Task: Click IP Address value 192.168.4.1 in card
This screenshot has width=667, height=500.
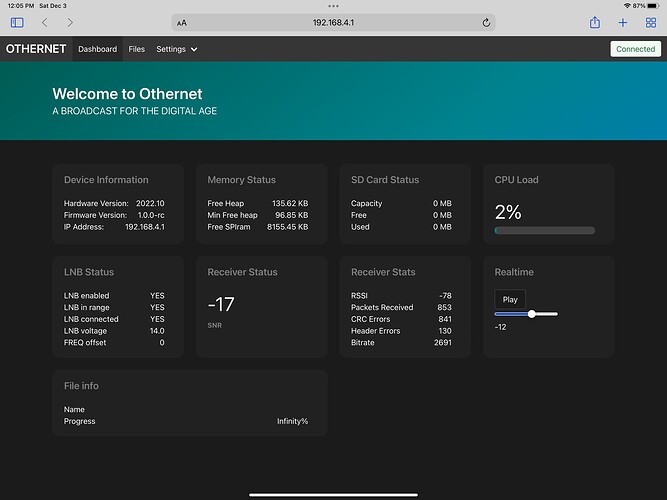Action: point(145,227)
